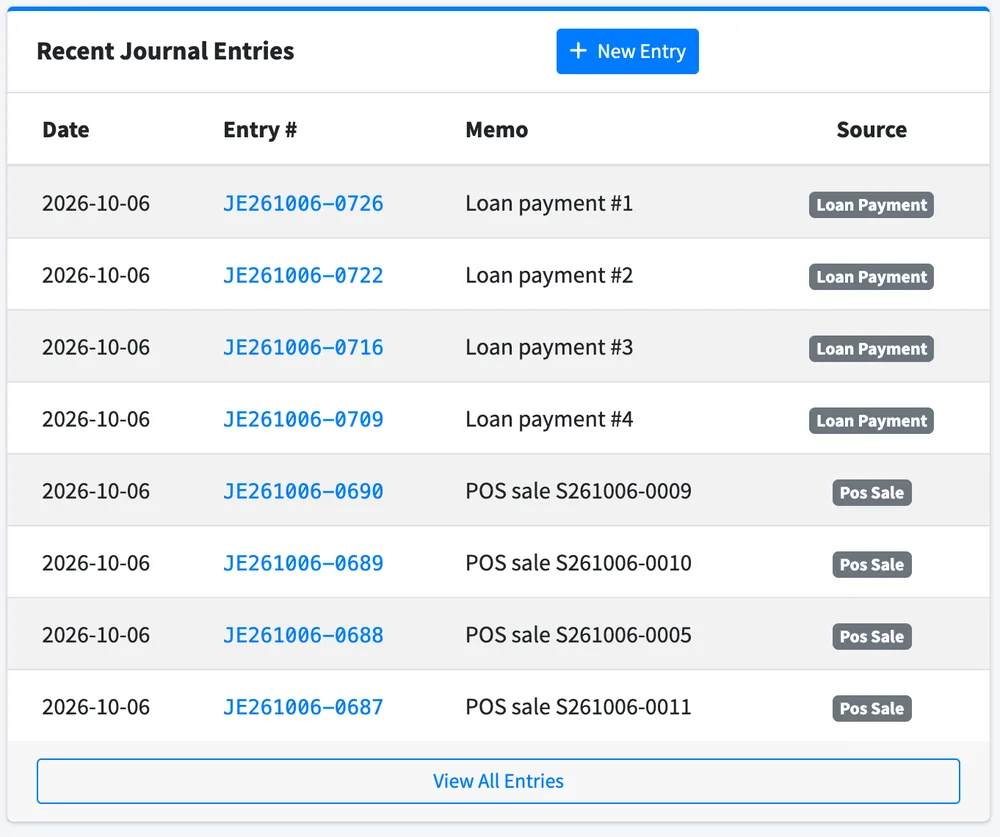Open View All Entries
Screen dimensions: 1000x837
498,781
